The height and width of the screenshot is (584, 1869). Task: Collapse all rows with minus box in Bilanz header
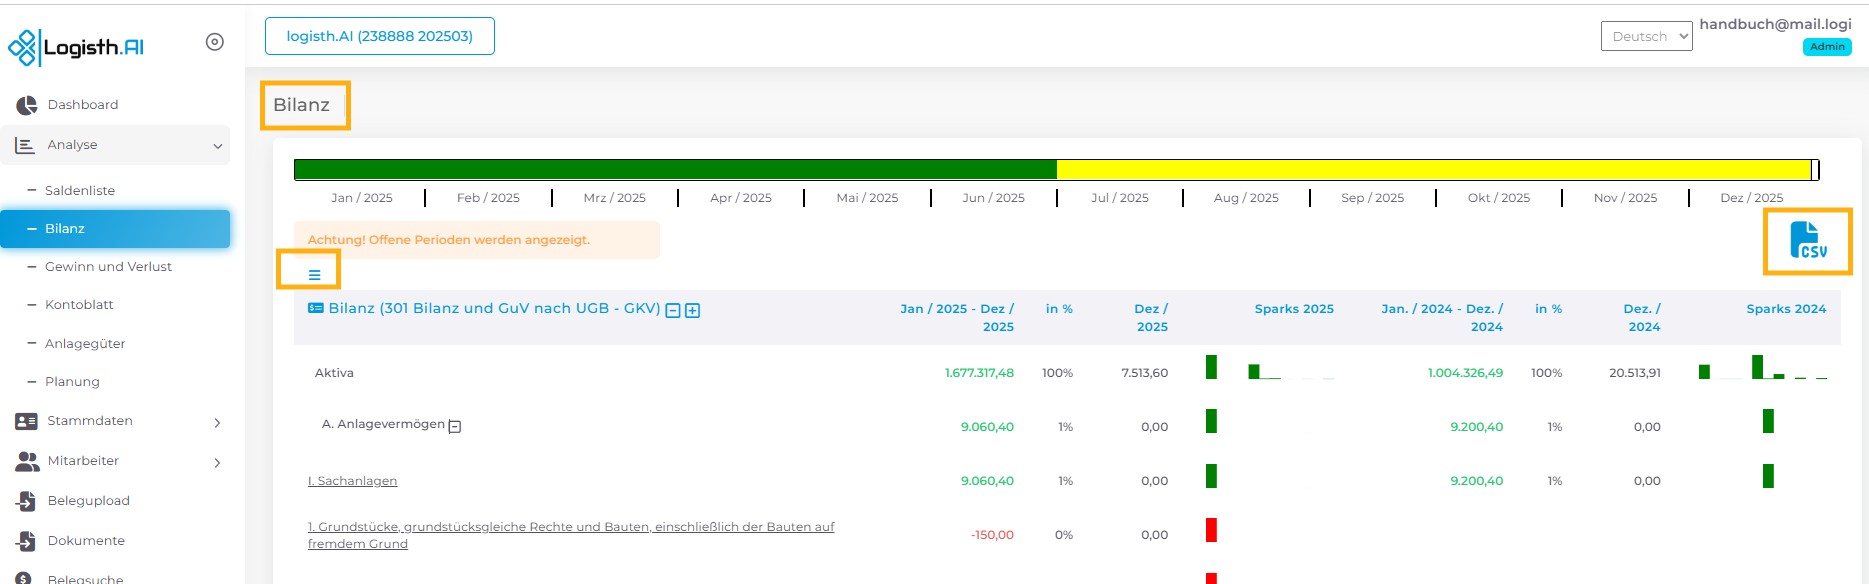click(x=673, y=311)
